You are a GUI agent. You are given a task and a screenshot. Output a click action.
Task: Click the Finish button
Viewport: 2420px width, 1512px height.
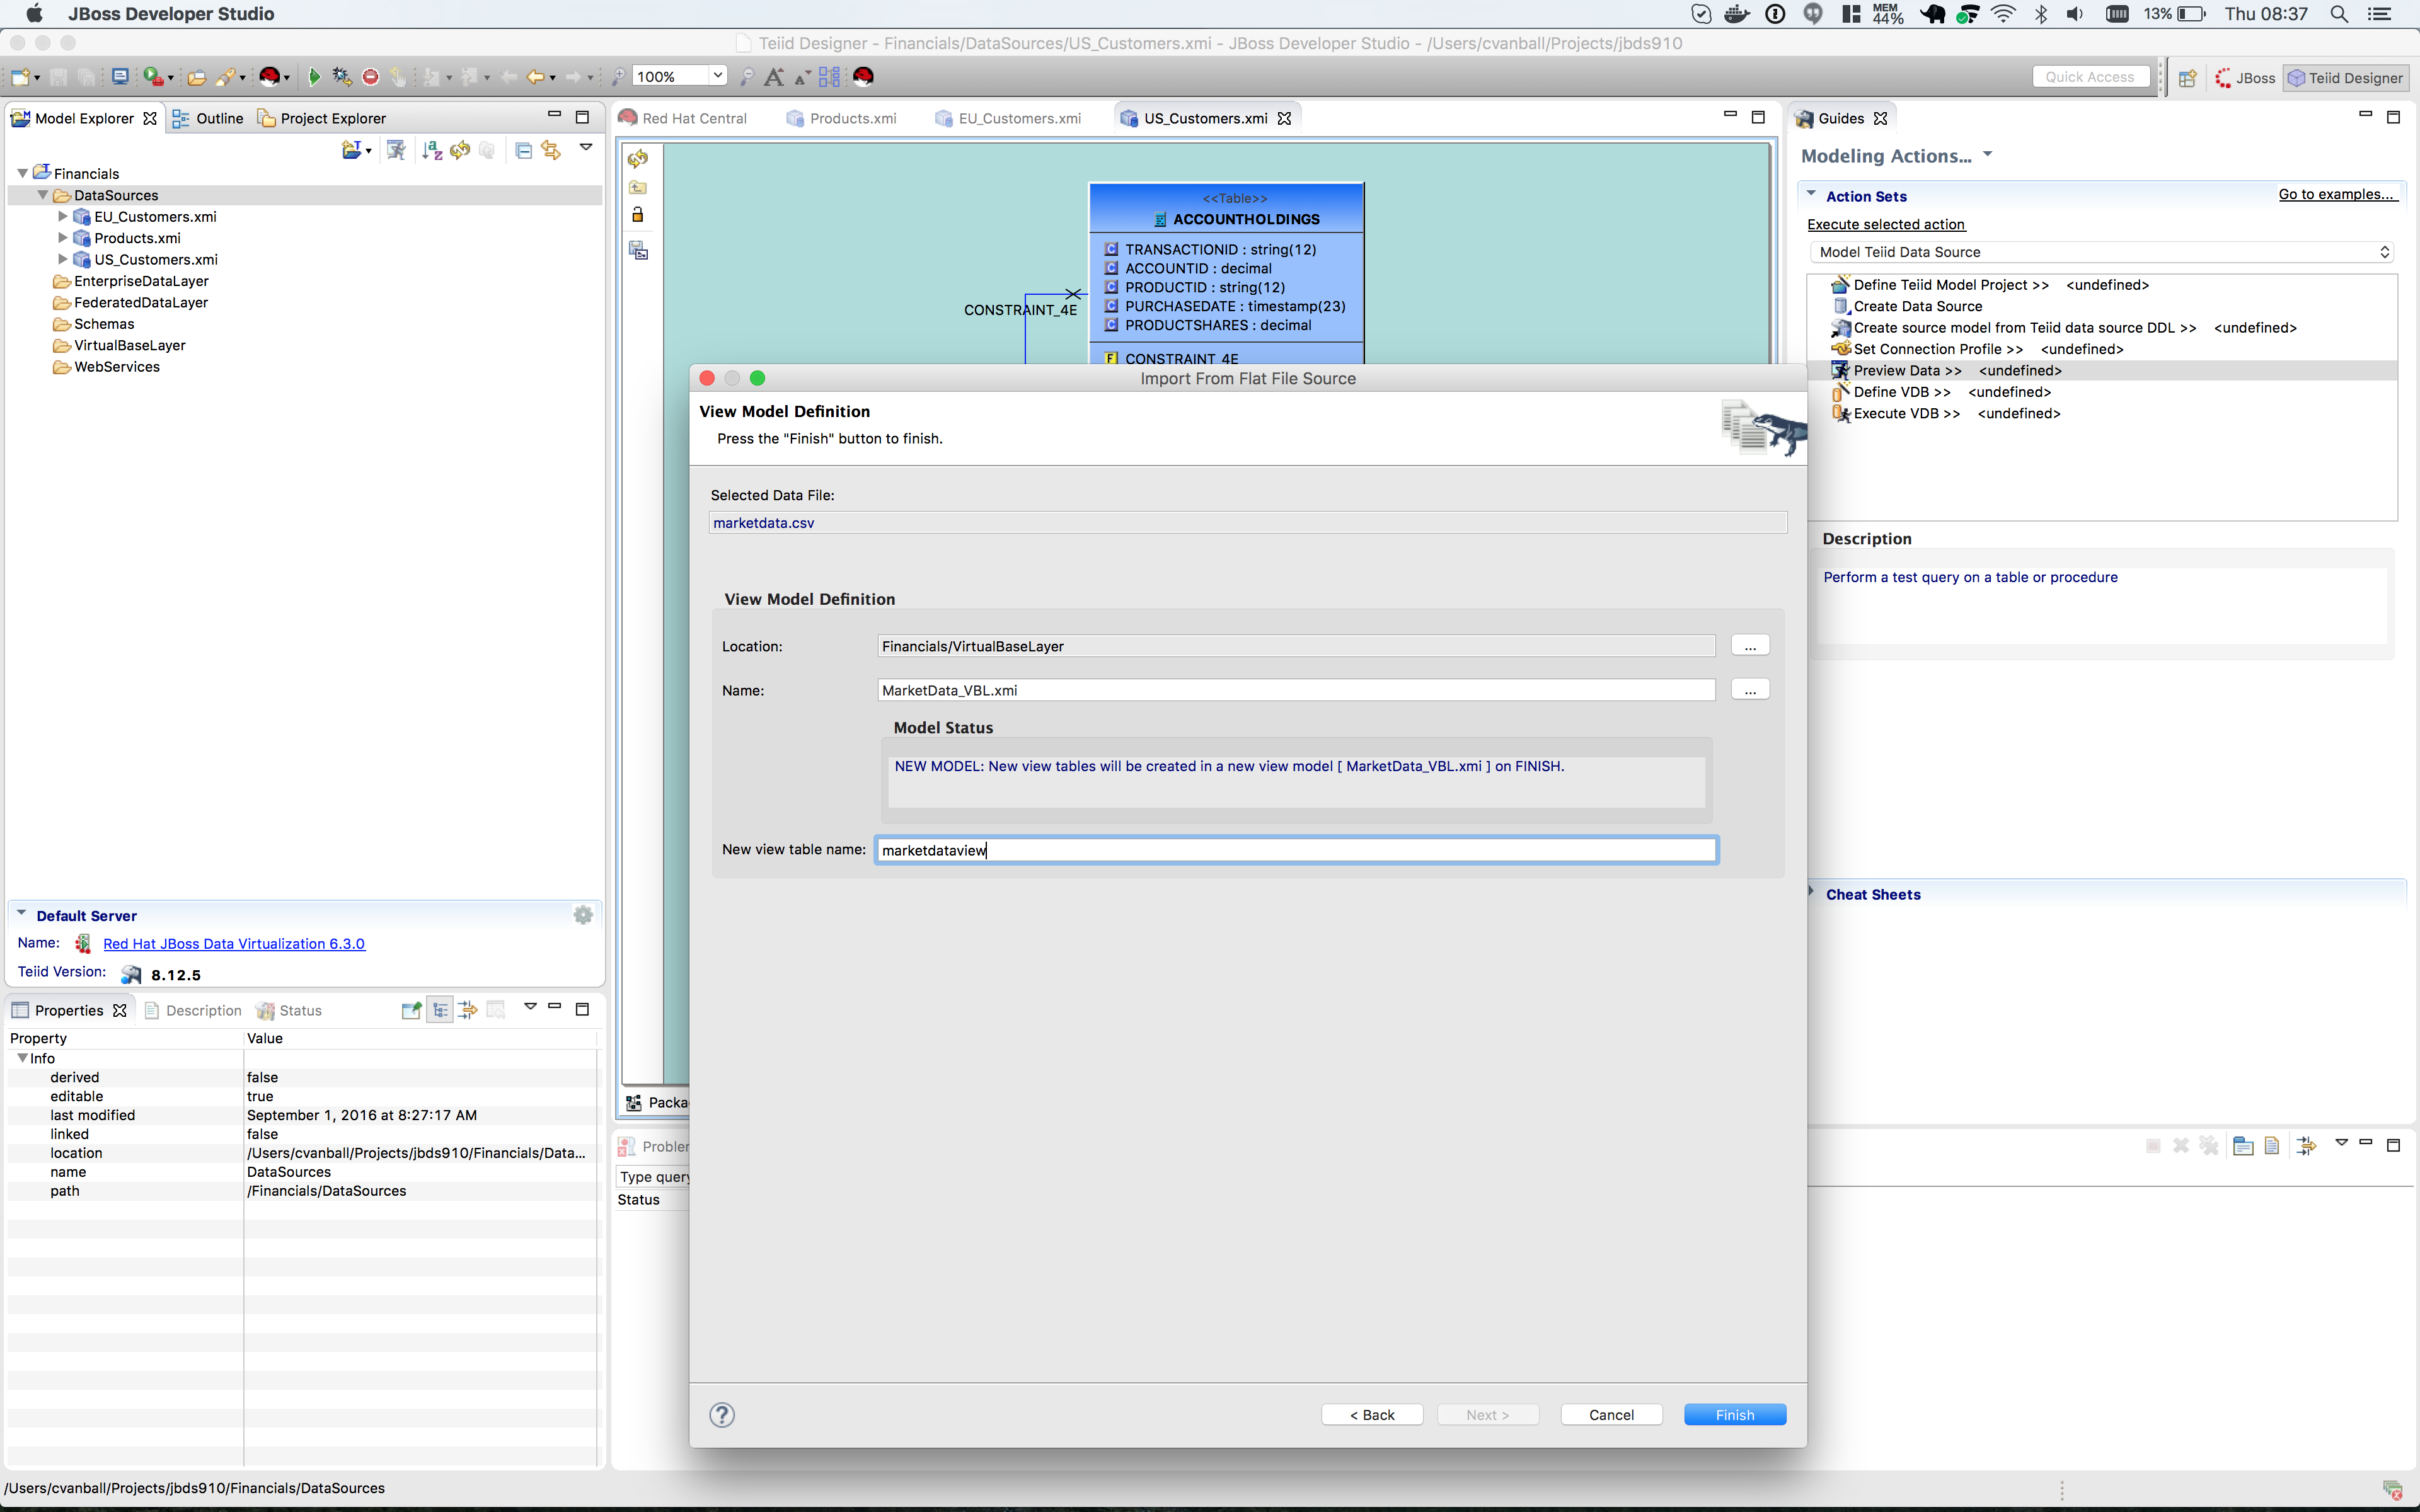1734,1414
